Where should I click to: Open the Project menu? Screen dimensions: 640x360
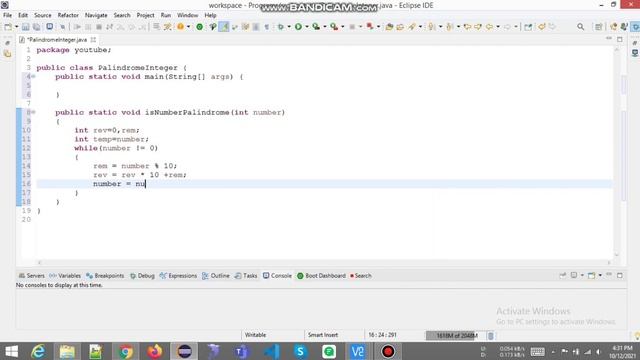coord(145,15)
